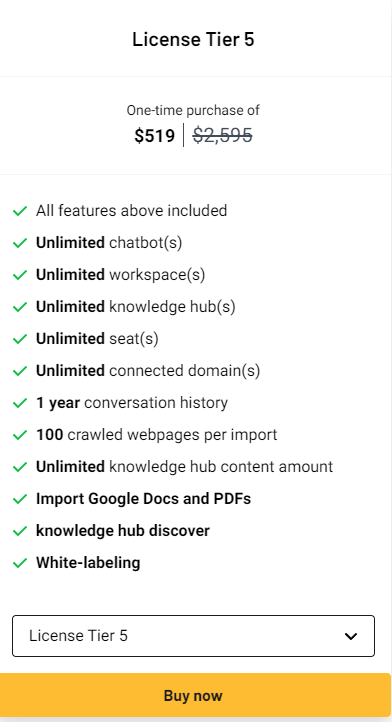Click the Unlimited knowledge hub content amount text
This screenshot has height=722, width=392.
pos(184,467)
